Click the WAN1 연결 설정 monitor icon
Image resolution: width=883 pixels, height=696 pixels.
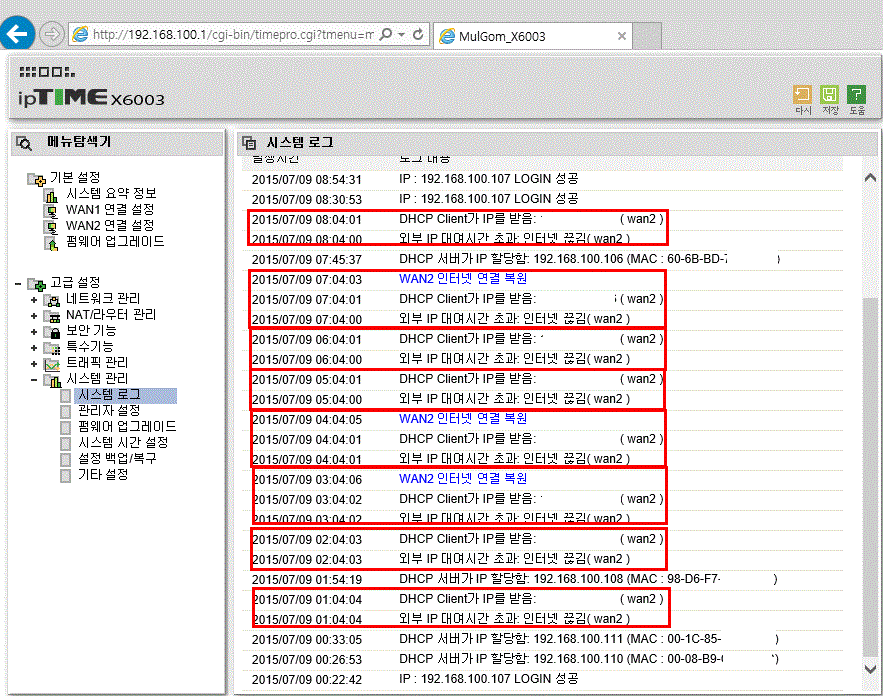click(52, 211)
